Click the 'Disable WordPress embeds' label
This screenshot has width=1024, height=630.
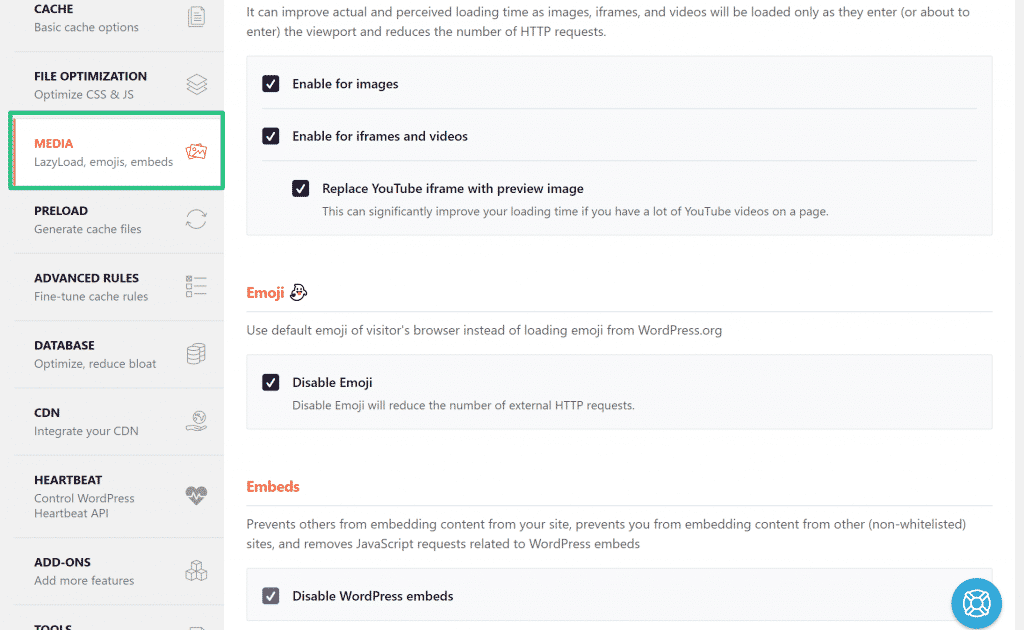coord(373,595)
